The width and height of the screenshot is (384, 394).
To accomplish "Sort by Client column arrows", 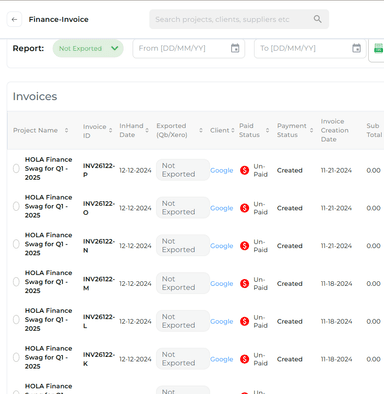I will [x=233, y=130].
